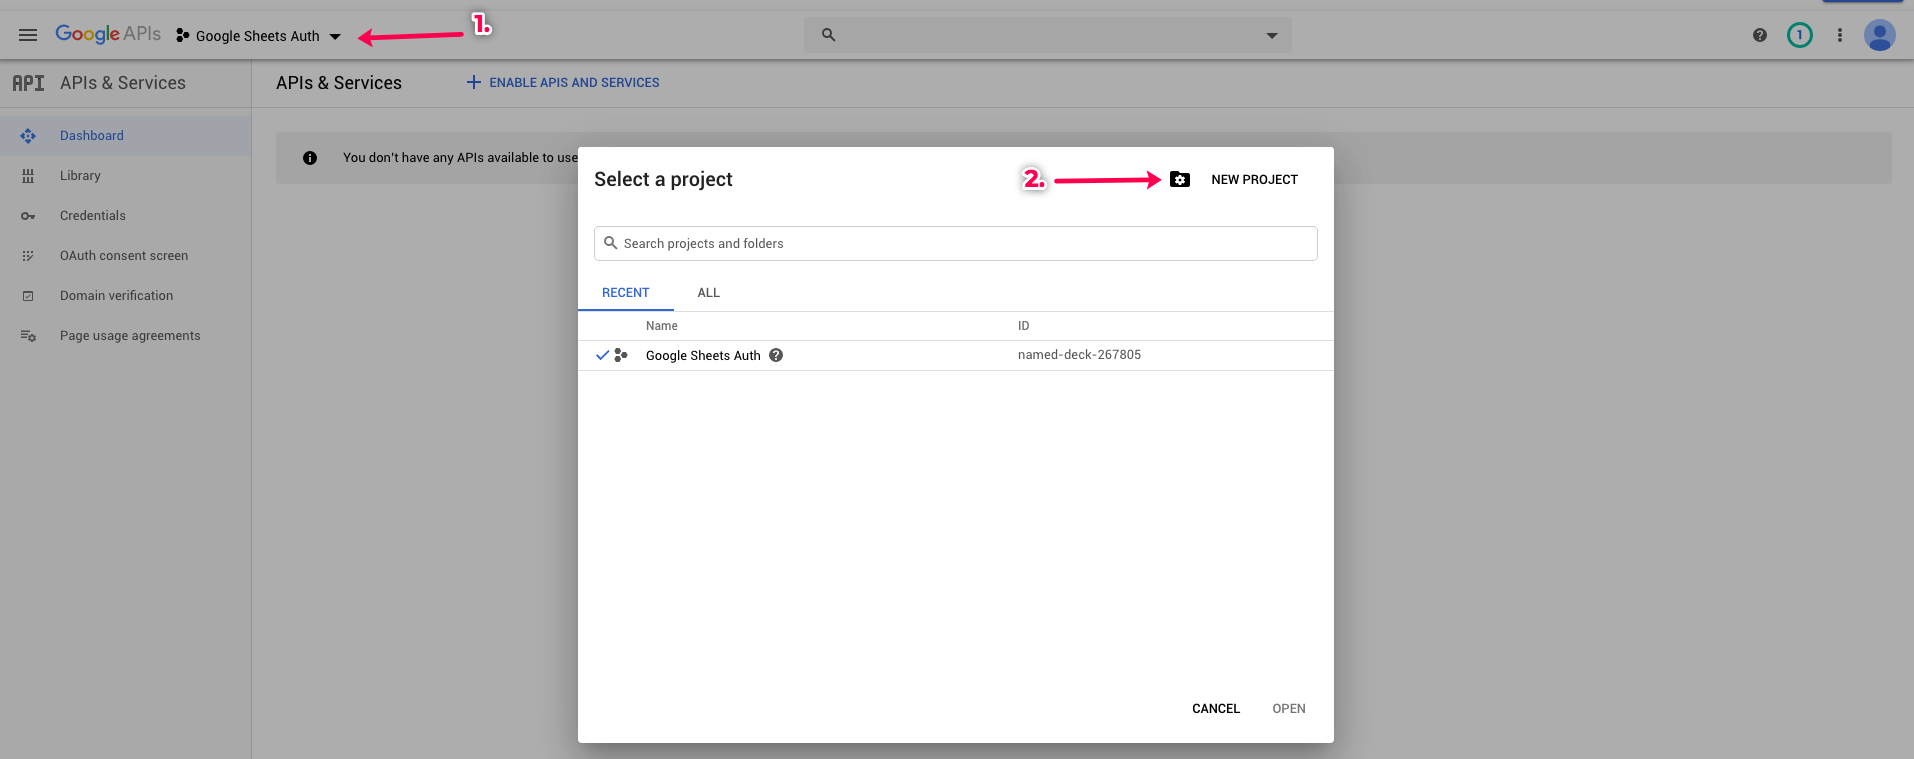Open Credentials in the sidebar
The image size is (1914, 759).
tap(125, 216)
